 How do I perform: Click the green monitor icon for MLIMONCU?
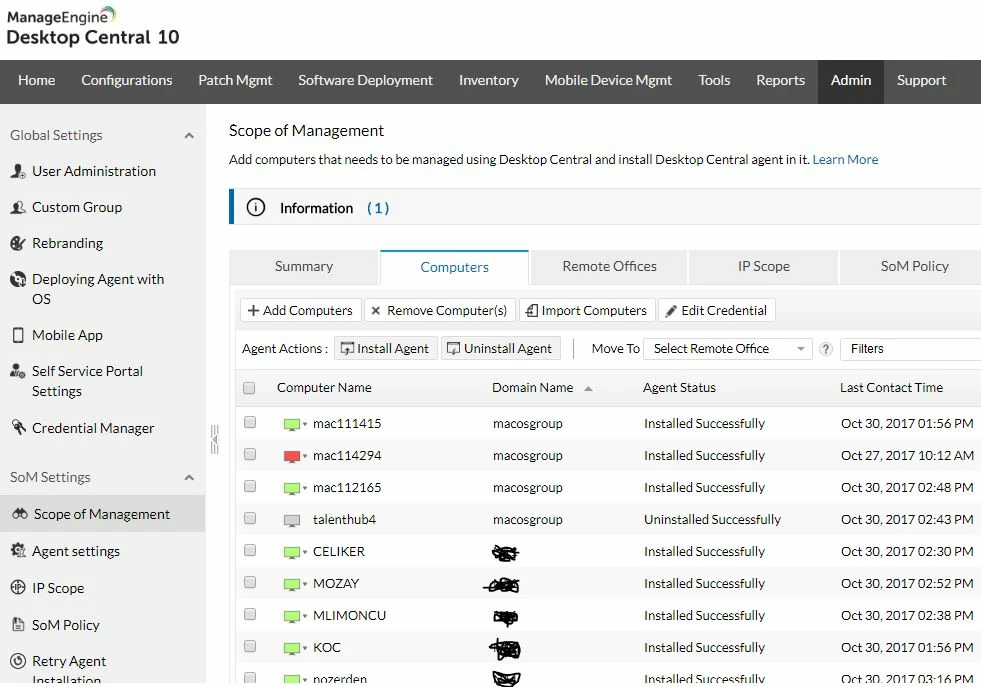click(x=292, y=616)
